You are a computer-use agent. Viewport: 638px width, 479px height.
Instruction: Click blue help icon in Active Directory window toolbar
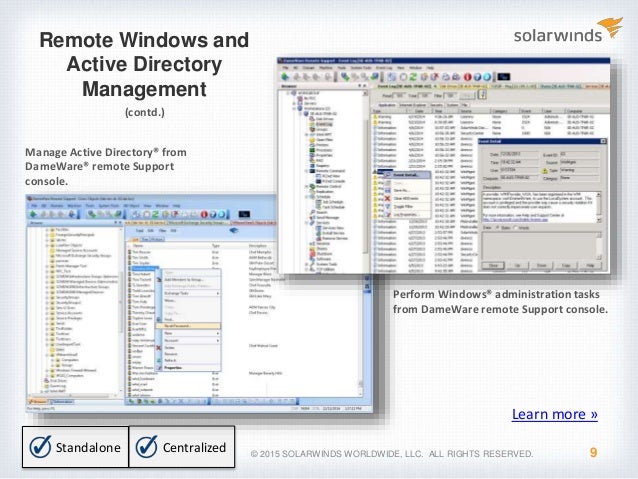(213, 214)
